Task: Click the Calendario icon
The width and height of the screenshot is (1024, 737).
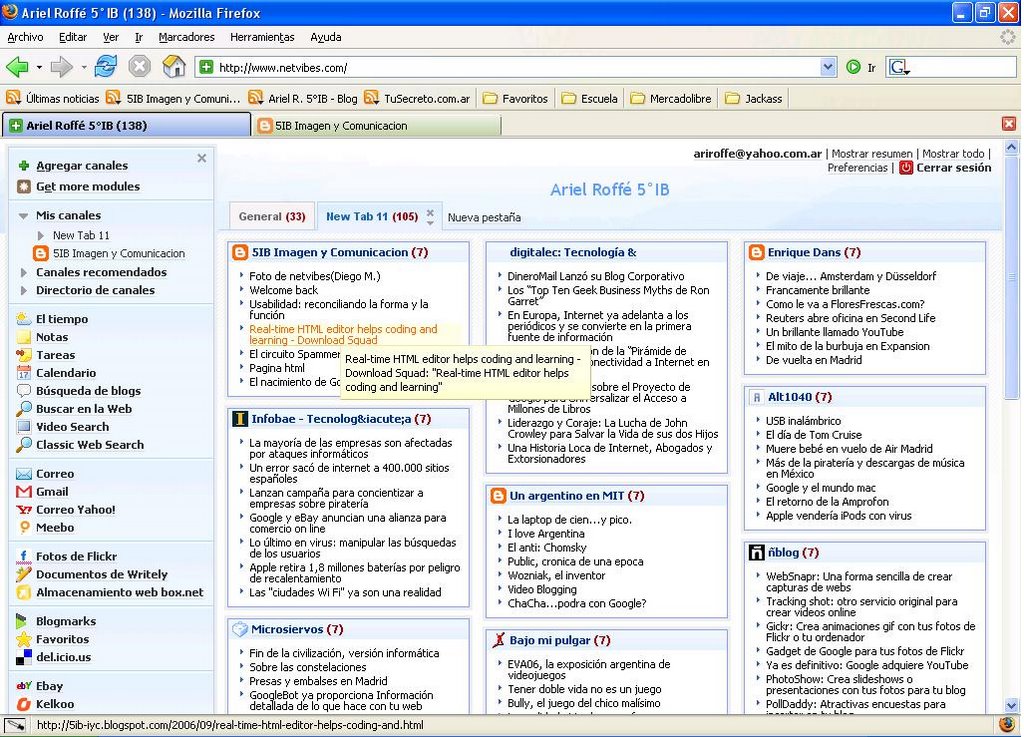Action: (x=24, y=373)
